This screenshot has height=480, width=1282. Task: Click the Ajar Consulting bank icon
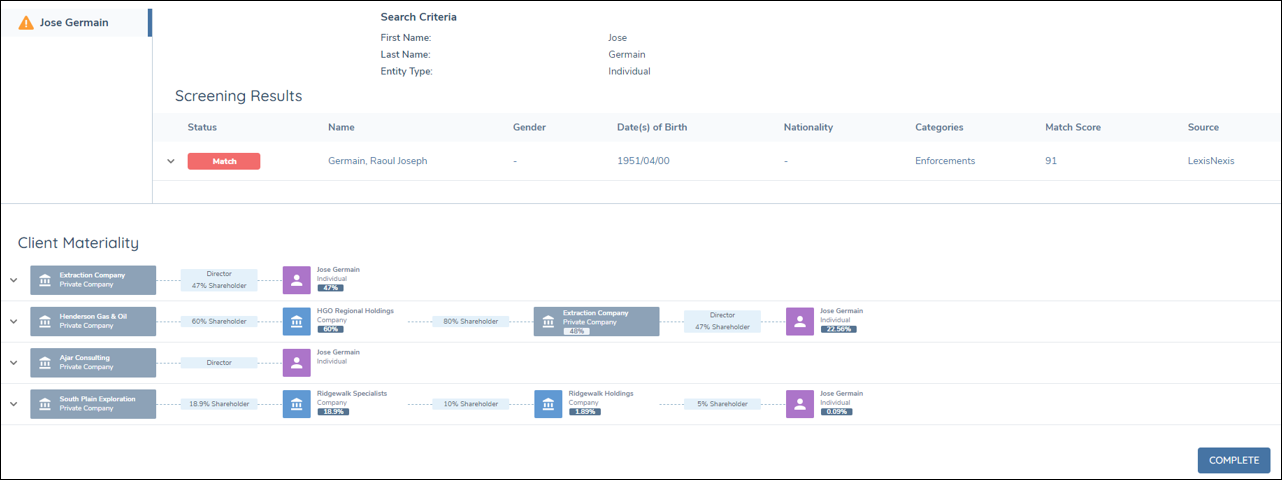click(x=44, y=362)
